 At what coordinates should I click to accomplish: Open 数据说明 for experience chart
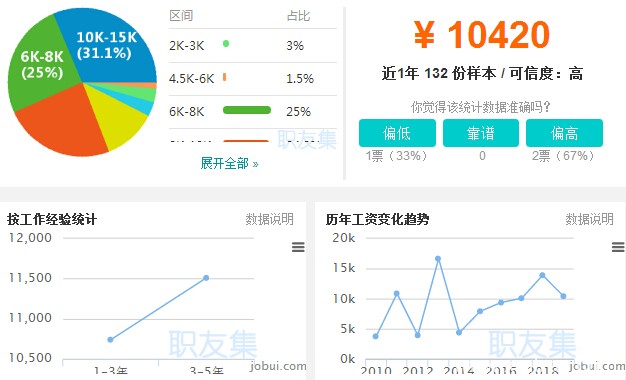(x=269, y=219)
